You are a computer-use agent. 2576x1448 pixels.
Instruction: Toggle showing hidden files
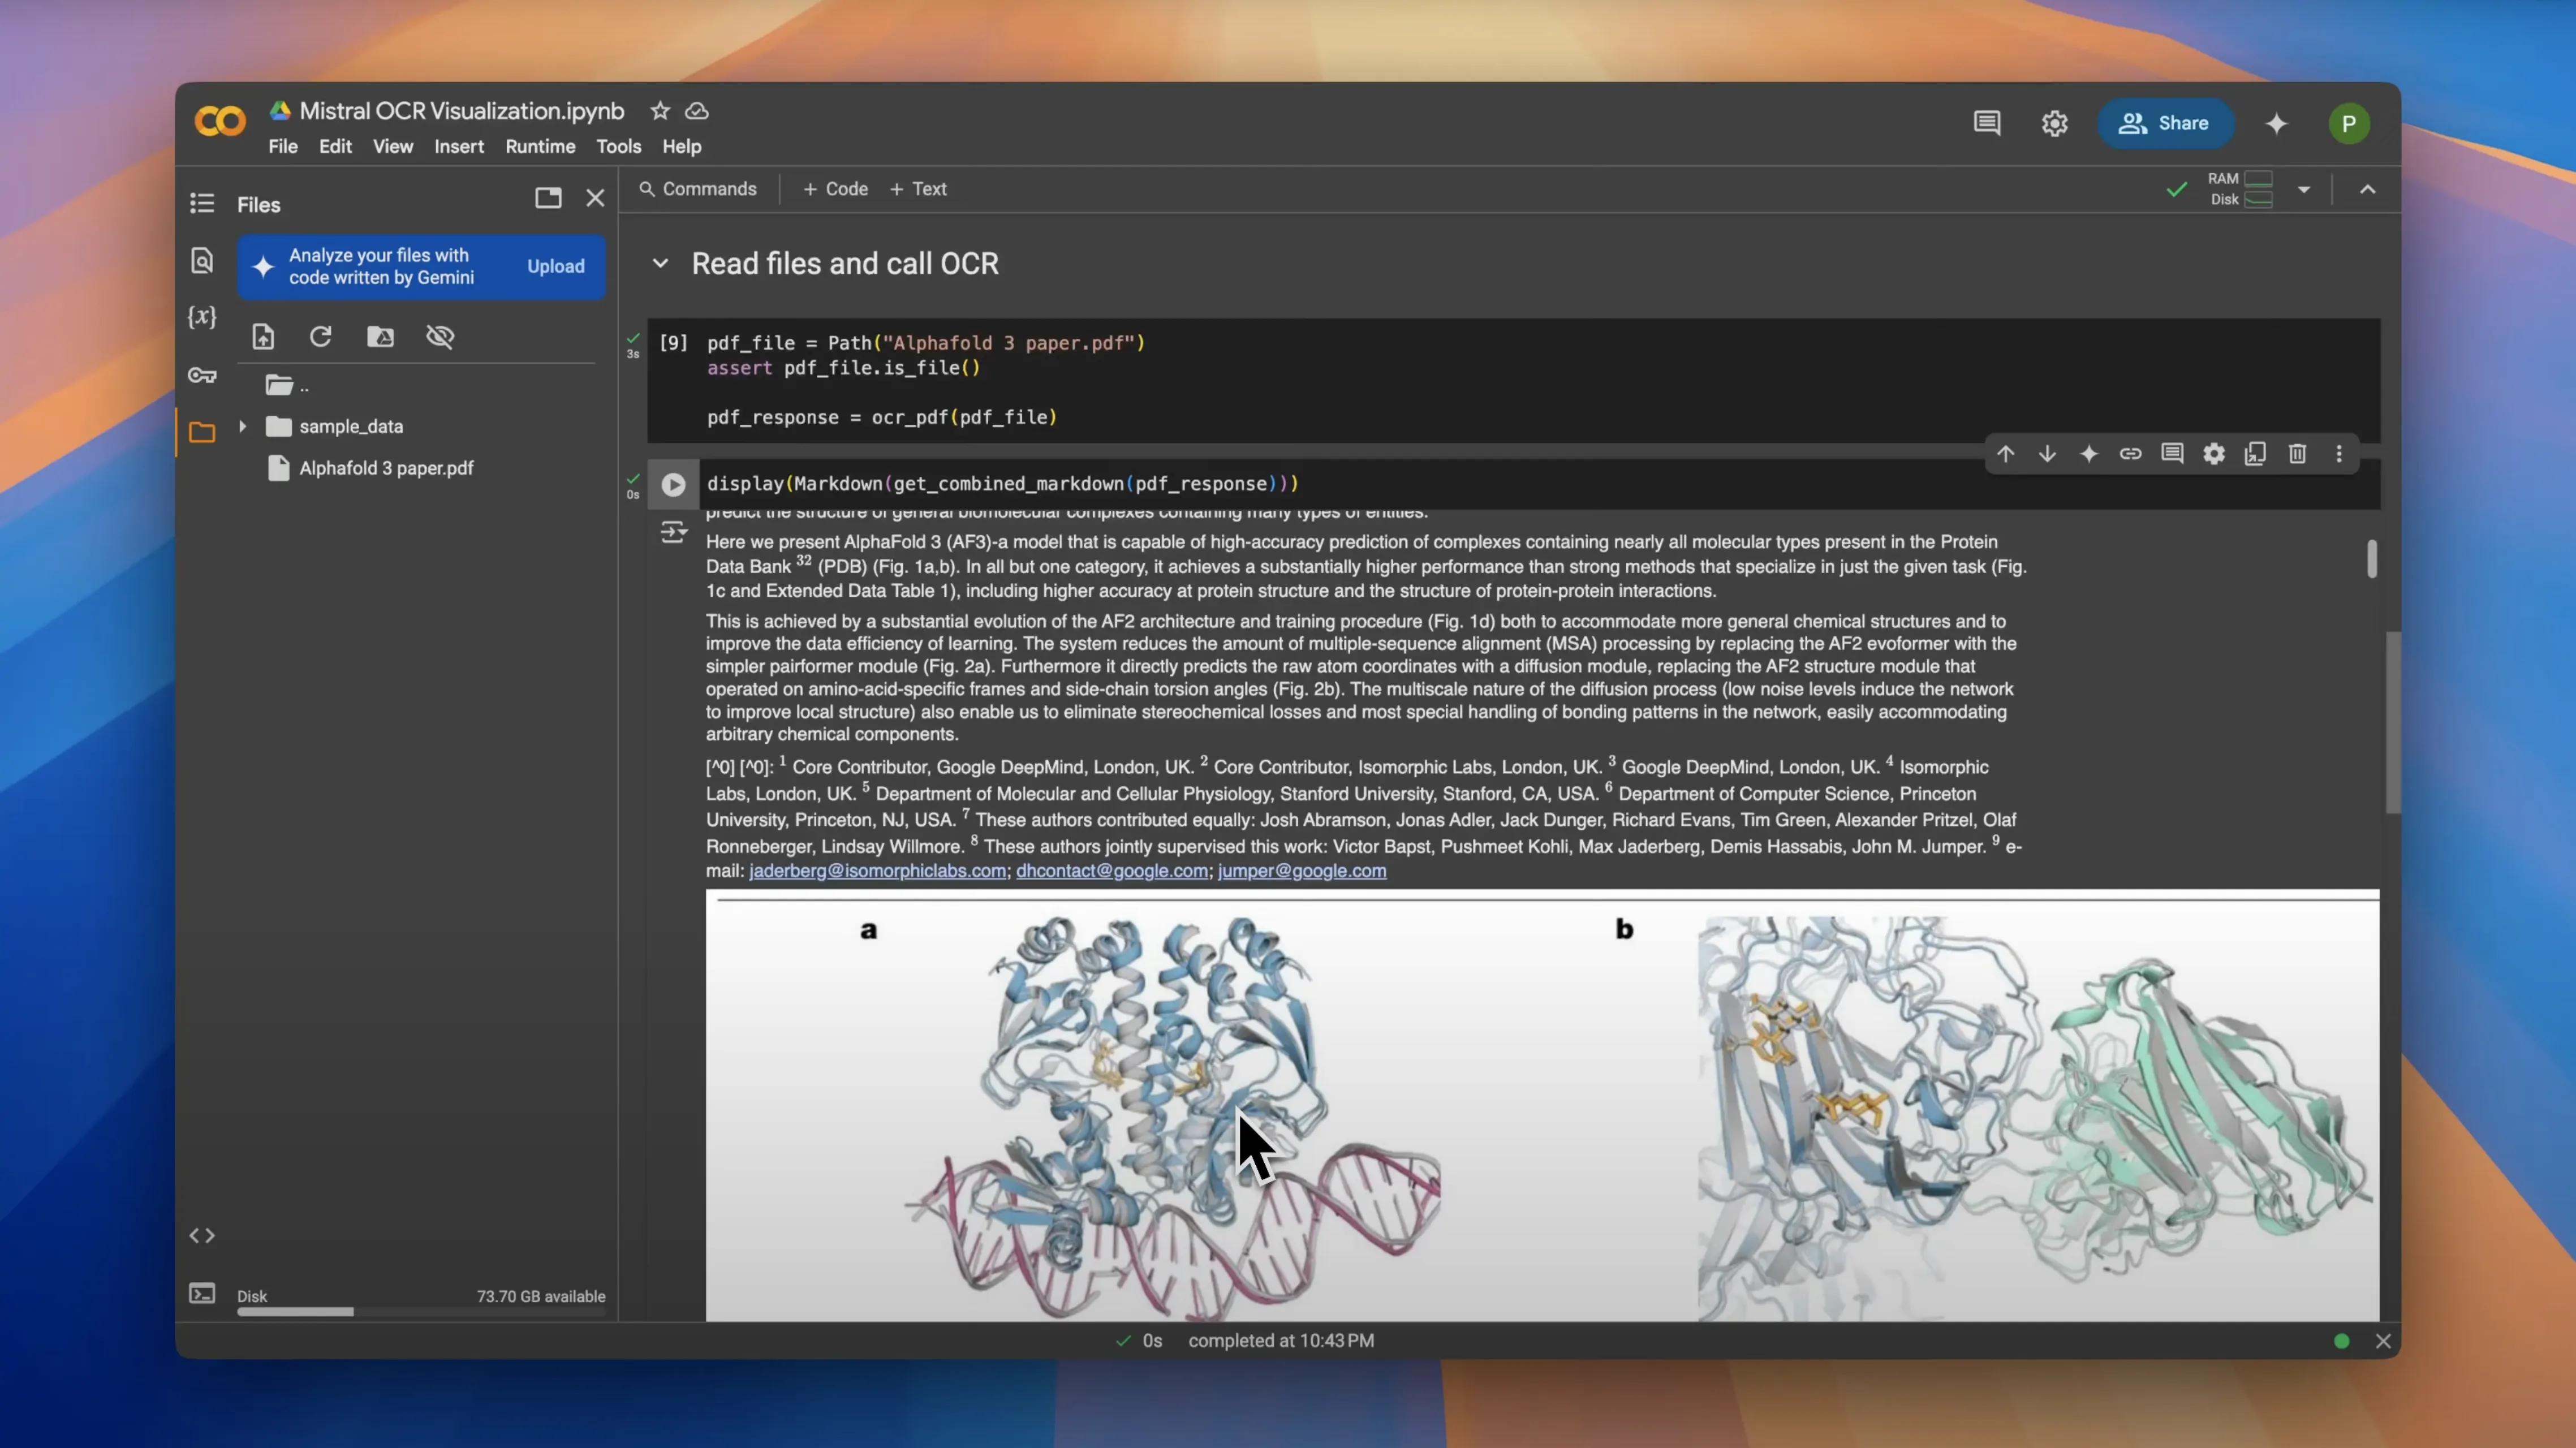click(x=440, y=336)
